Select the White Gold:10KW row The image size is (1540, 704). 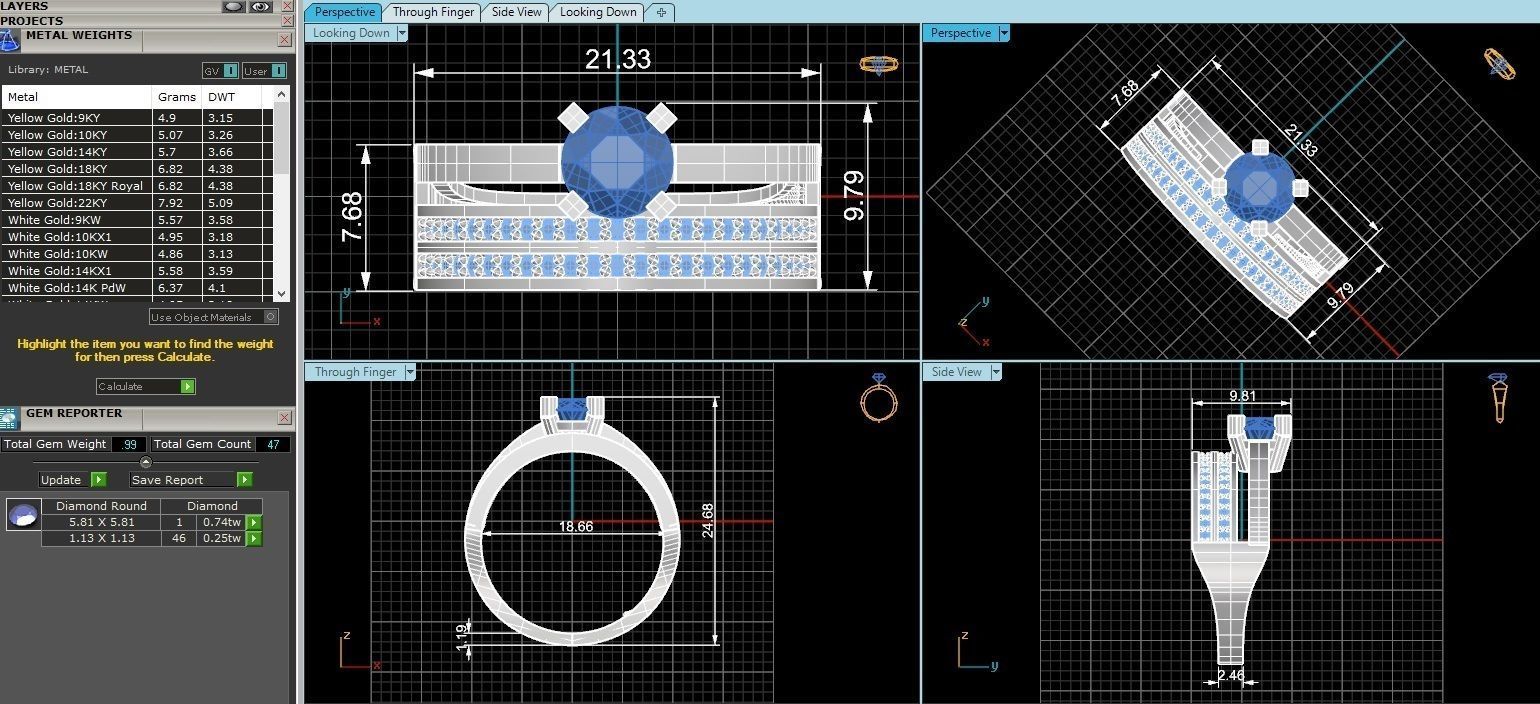137,254
